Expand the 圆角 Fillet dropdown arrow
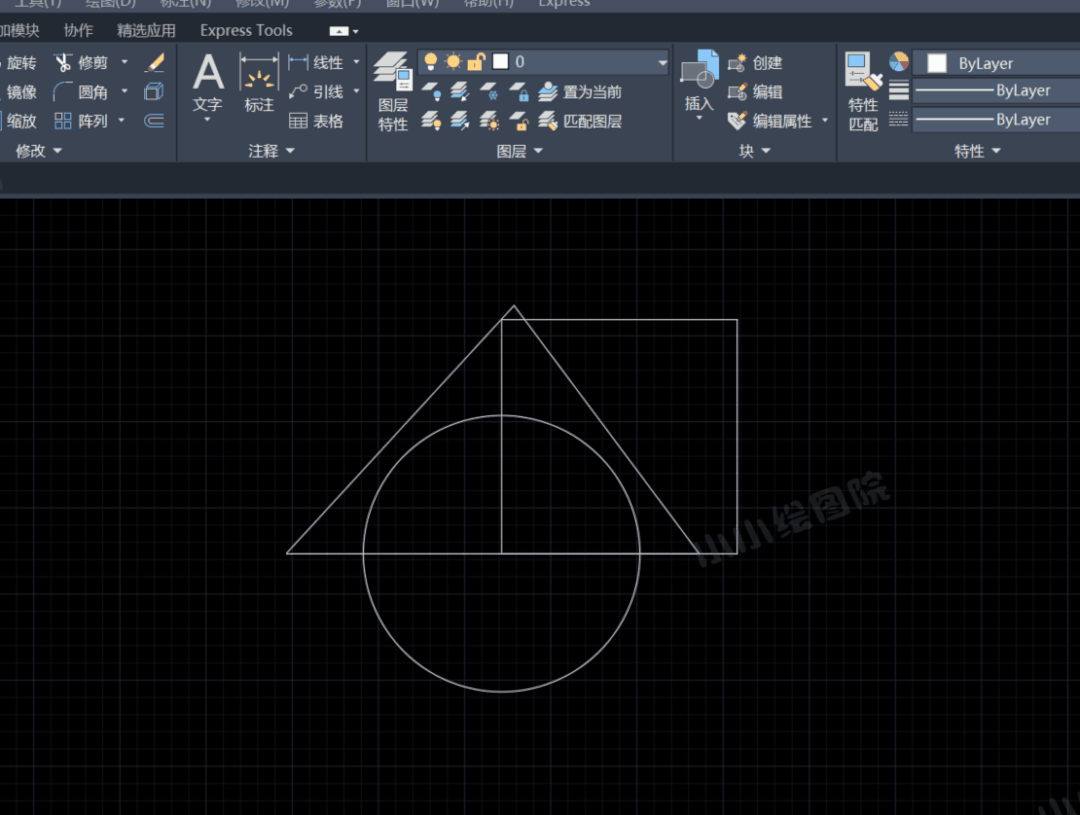The width and height of the screenshot is (1080, 815). click(125, 91)
